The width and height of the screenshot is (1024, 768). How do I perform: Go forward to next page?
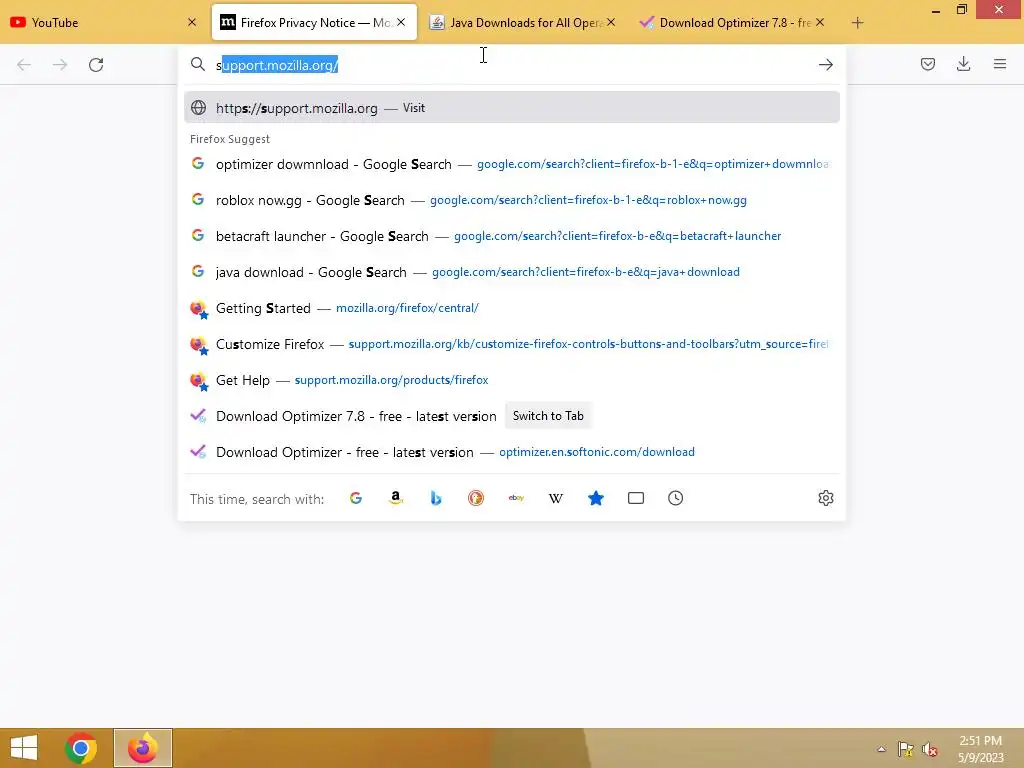pyautogui.click(x=60, y=65)
